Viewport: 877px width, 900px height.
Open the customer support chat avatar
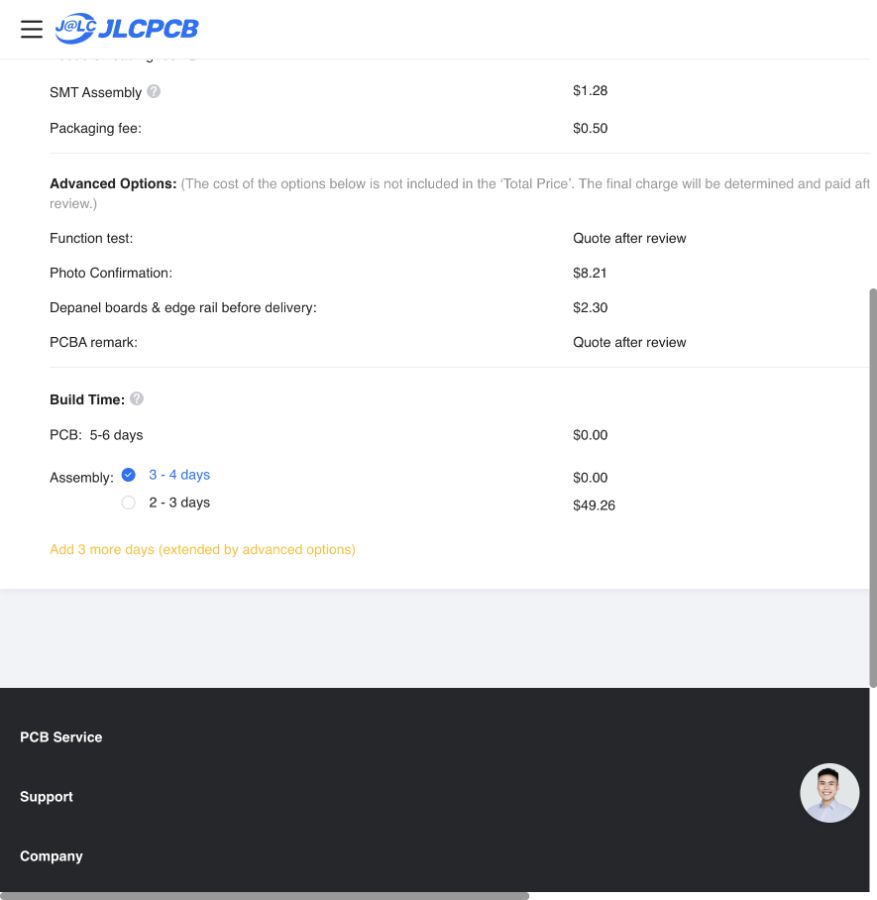click(x=829, y=793)
